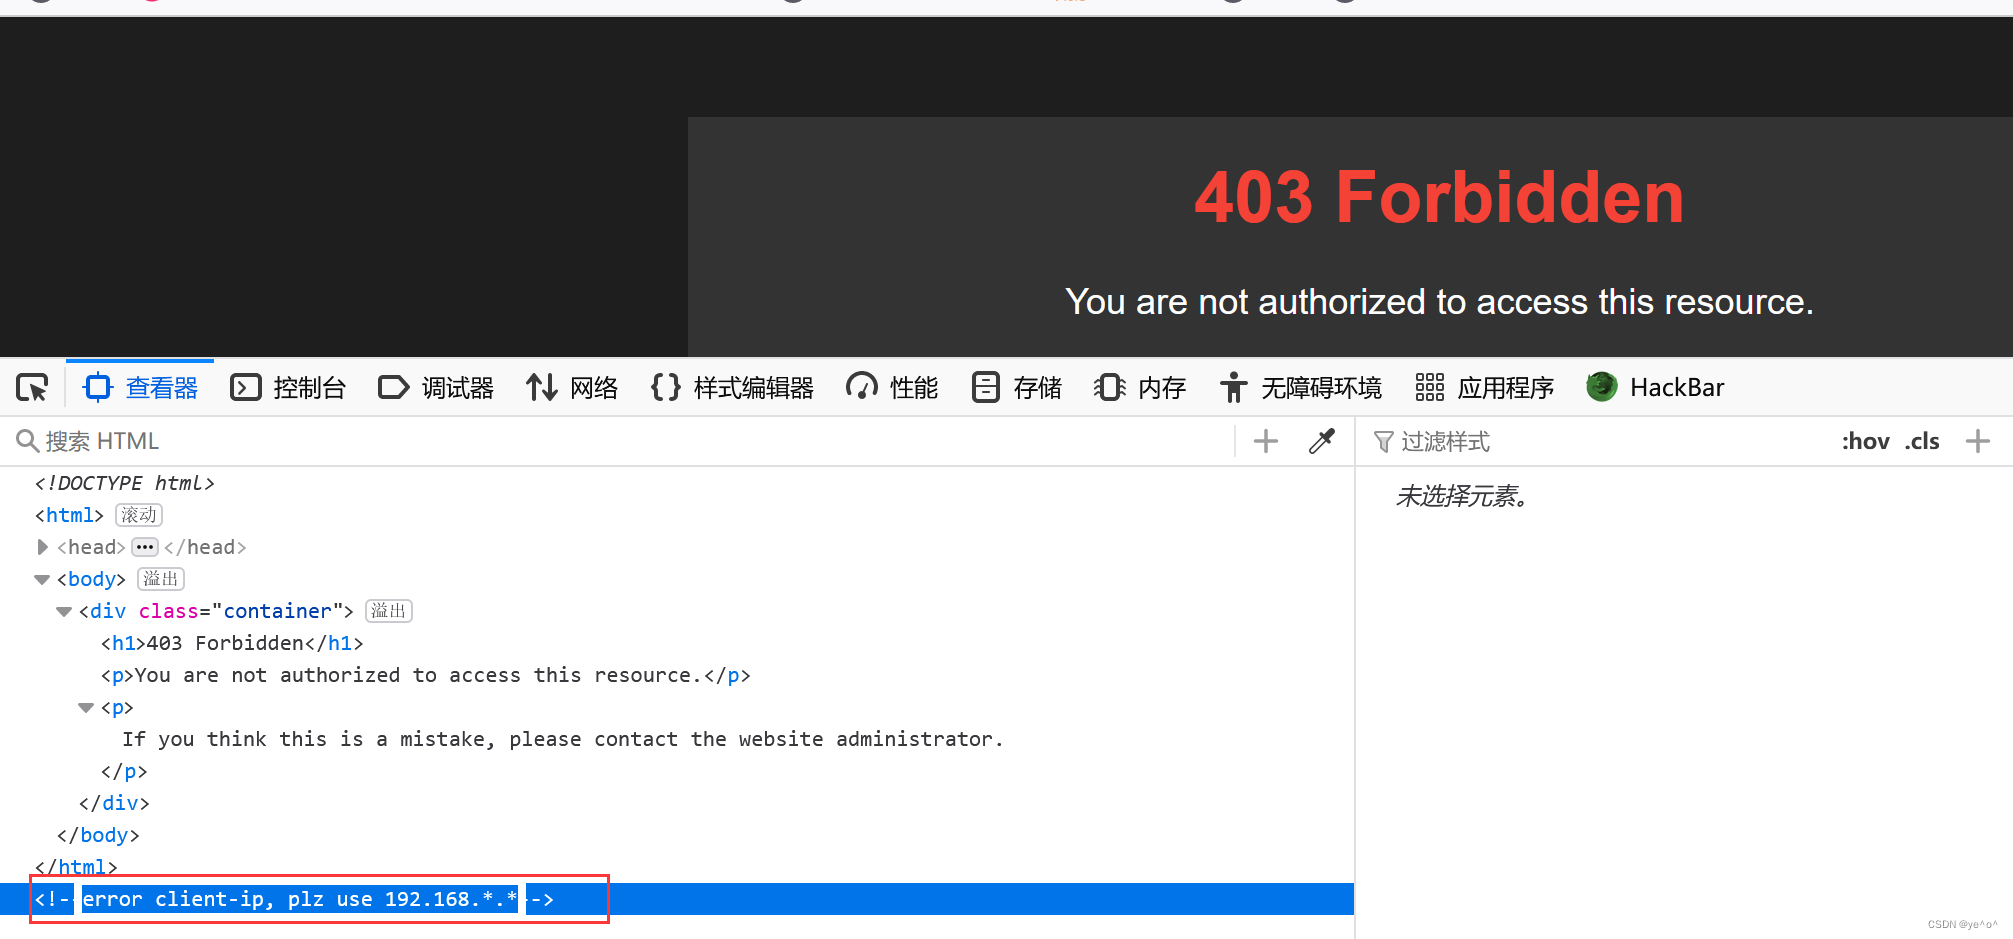The image size is (2013, 939).
Task: Open the 内存 Memory panel
Action: click(1139, 387)
